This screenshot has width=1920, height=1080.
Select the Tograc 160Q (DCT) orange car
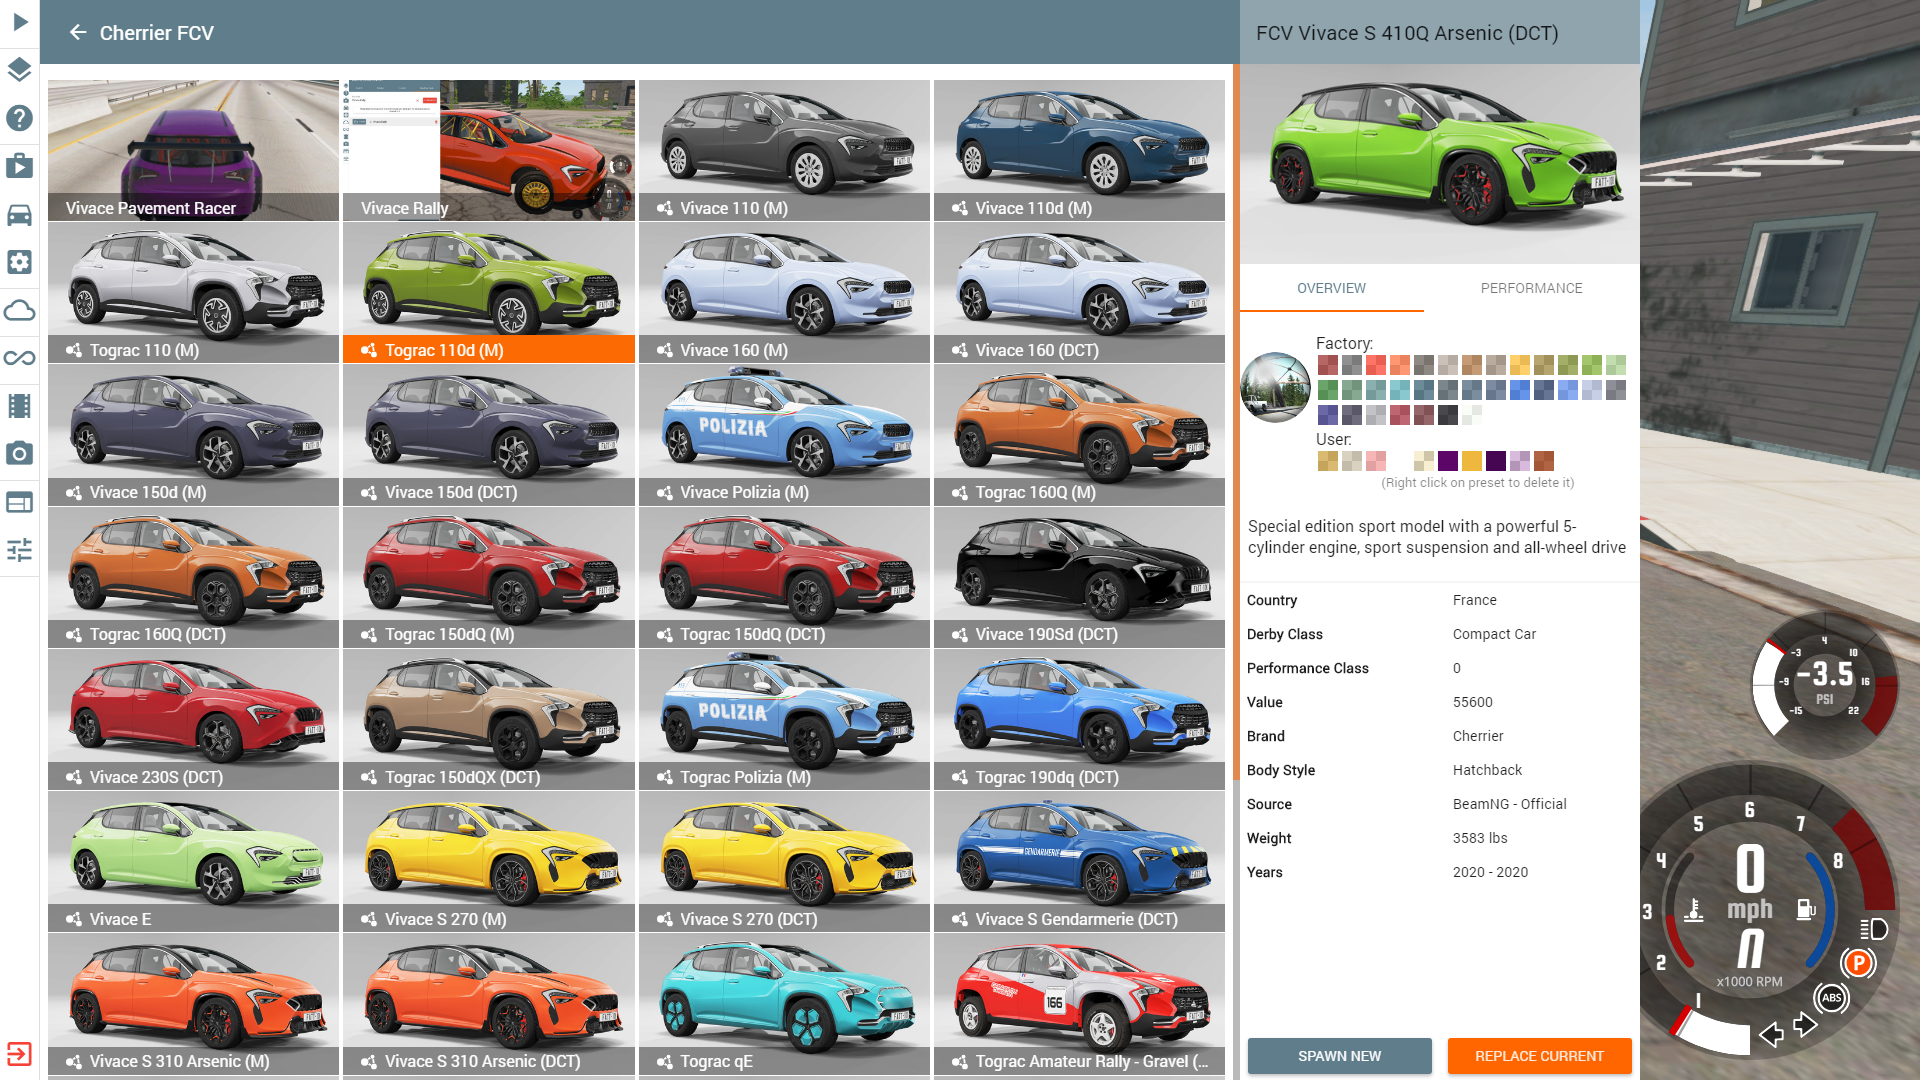tap(193, 577)
